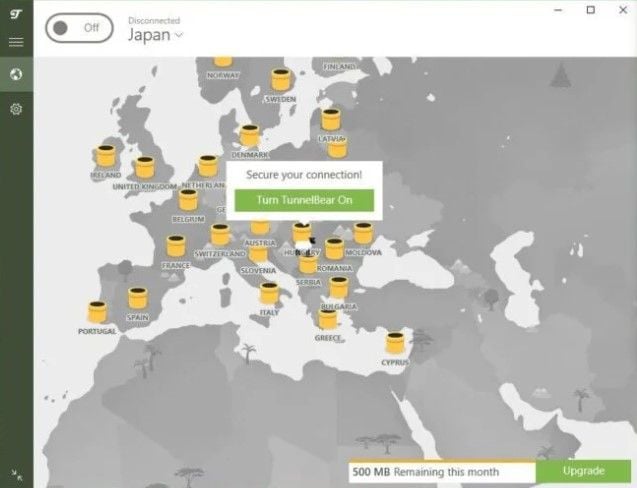Select the France tunnel on map
This screenshot has width=637, height=488.
coord(176,246)
